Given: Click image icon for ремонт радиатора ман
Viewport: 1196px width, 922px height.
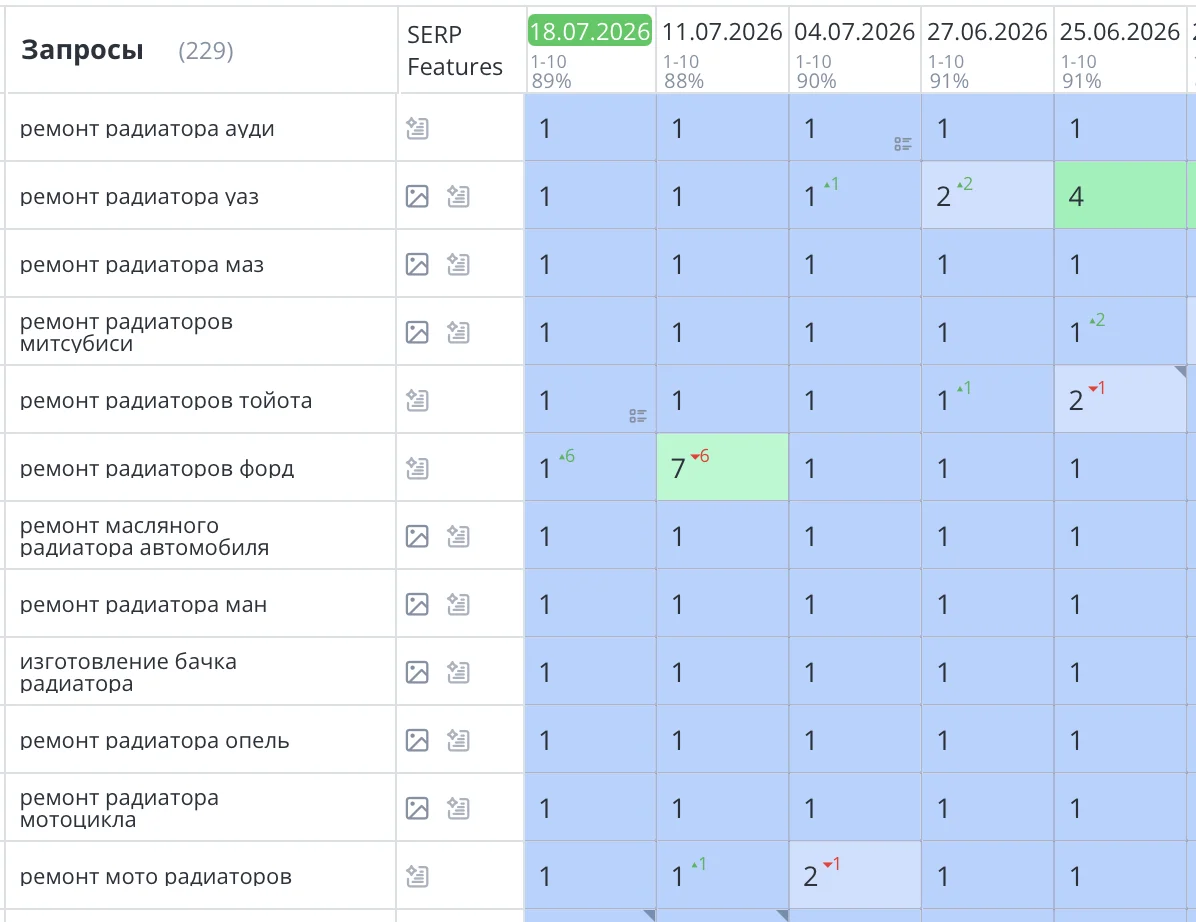Looking at the screenshot, I should click(417, 604).
